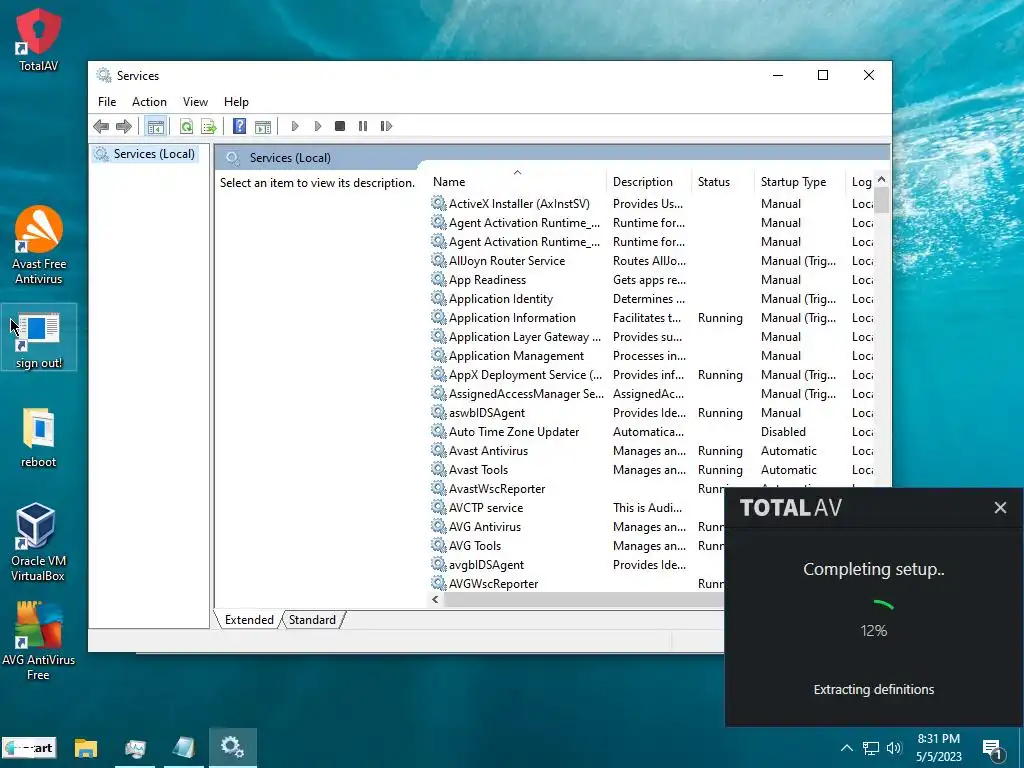Open the Action menu
Image resolution: width=1024 pixels, height=768 pixels.
pos(149,102)
